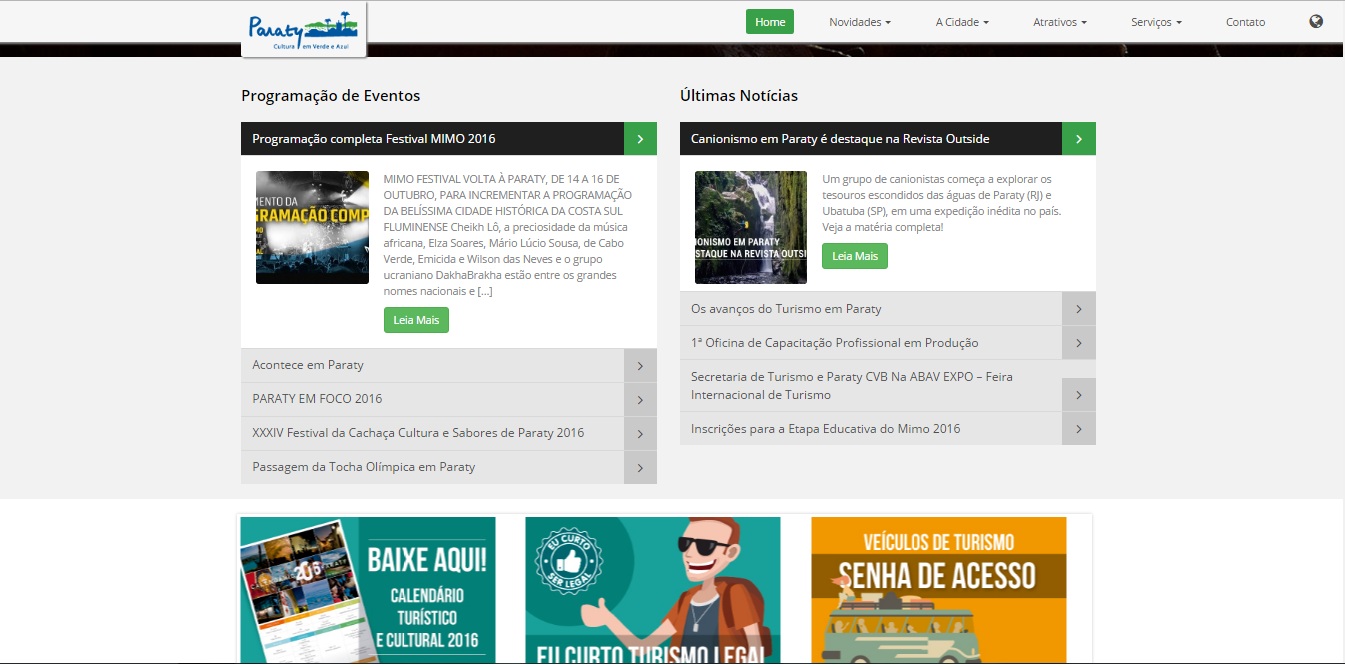Open XXXIV Festival da Cachaça event link

click(418, 433)
